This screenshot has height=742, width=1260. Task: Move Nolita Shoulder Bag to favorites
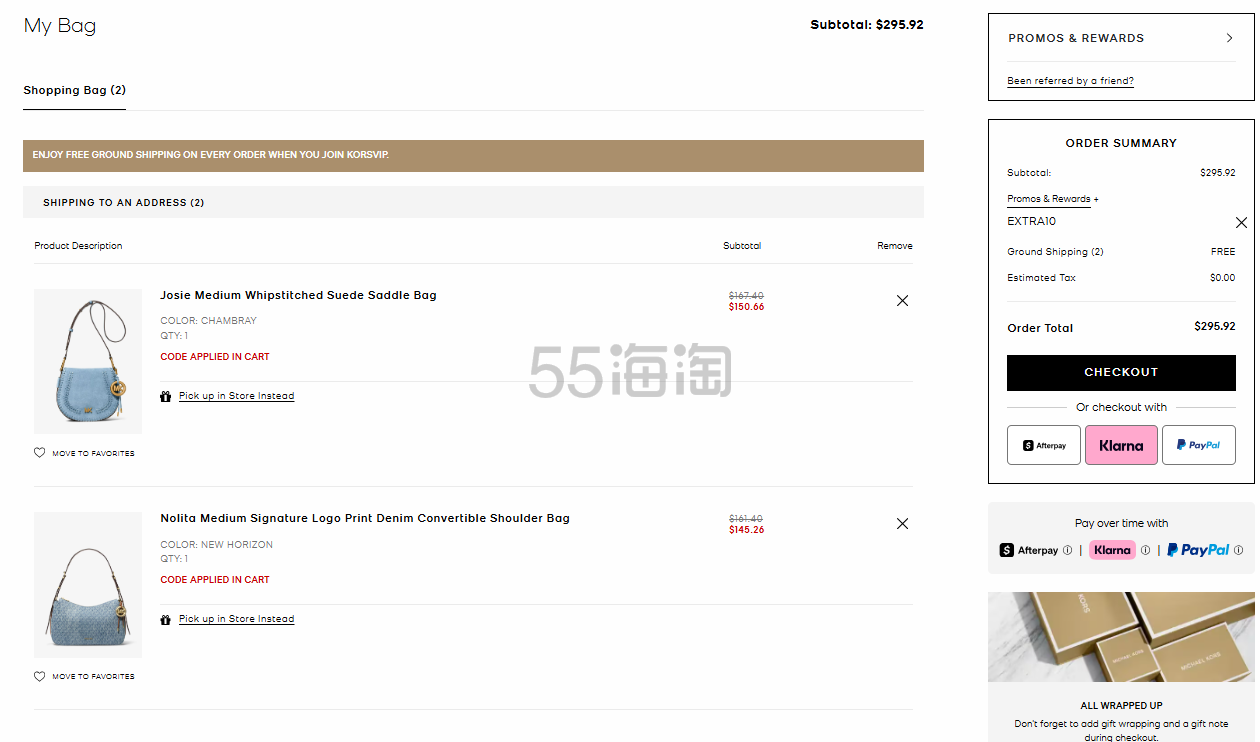pyautogui.click(x=93, y=676)
